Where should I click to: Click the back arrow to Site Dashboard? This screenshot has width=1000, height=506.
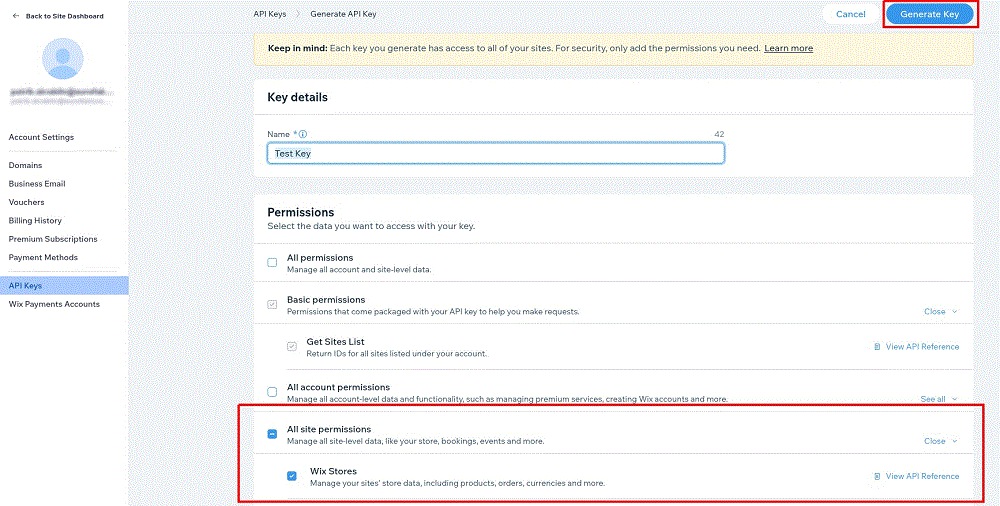coord(16,16)
